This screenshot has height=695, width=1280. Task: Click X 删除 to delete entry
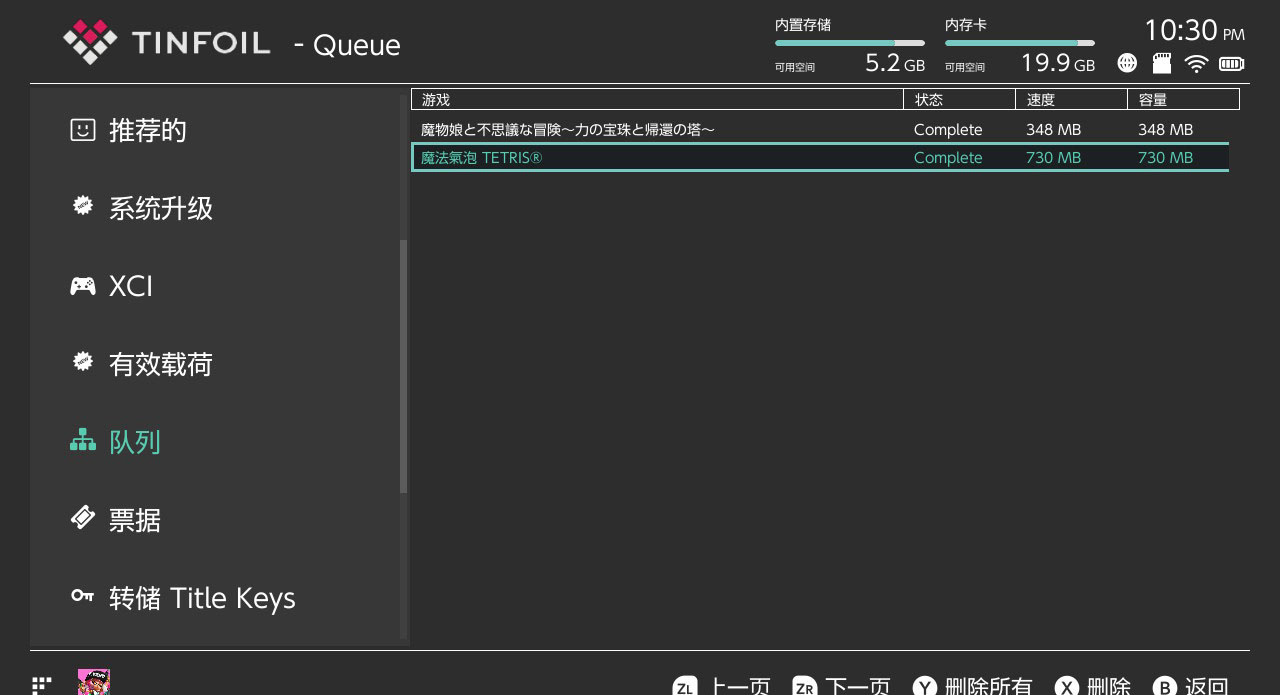coord(1092,686)
